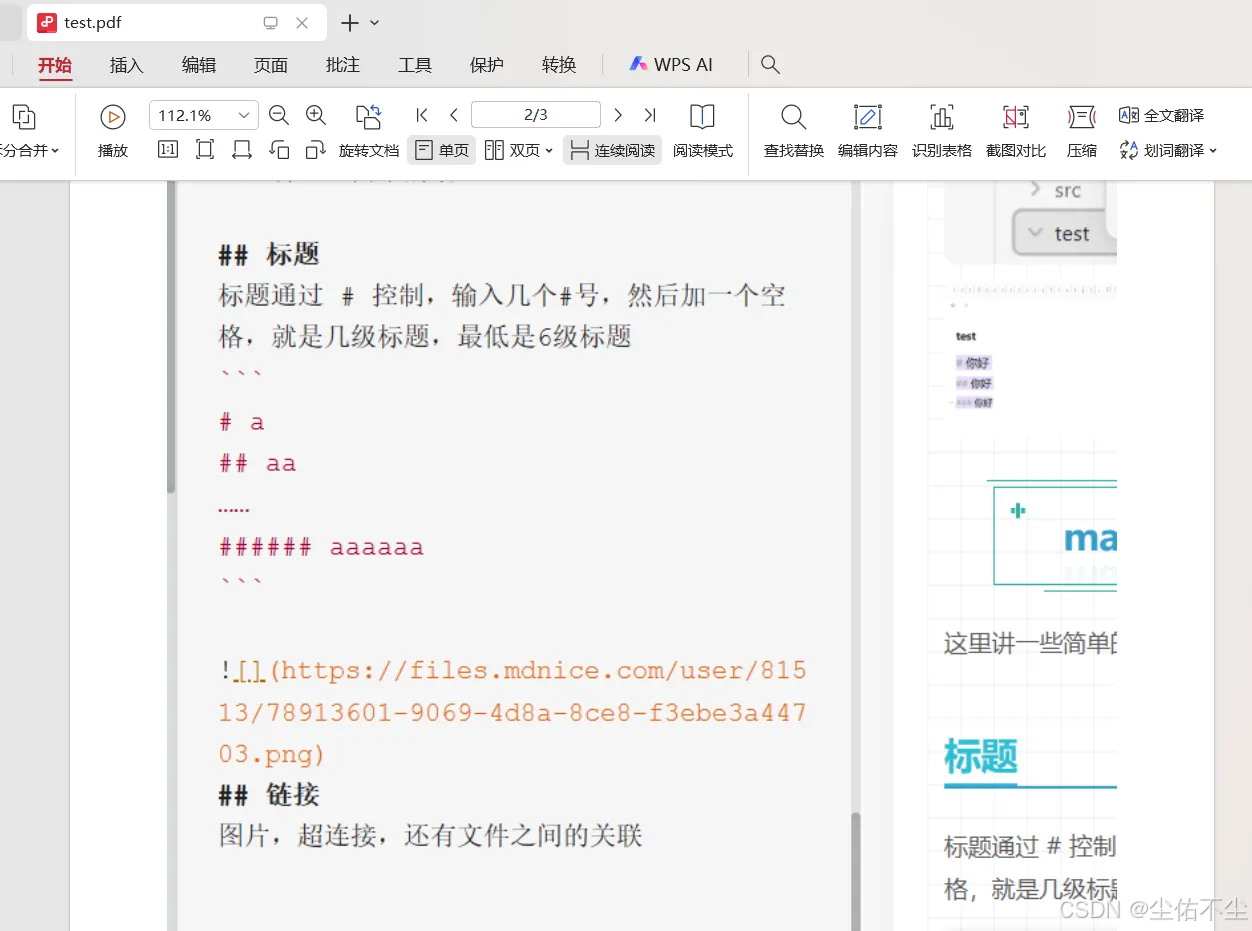
Task: Set view to actual size 1:1
Action: pos(168,150)
